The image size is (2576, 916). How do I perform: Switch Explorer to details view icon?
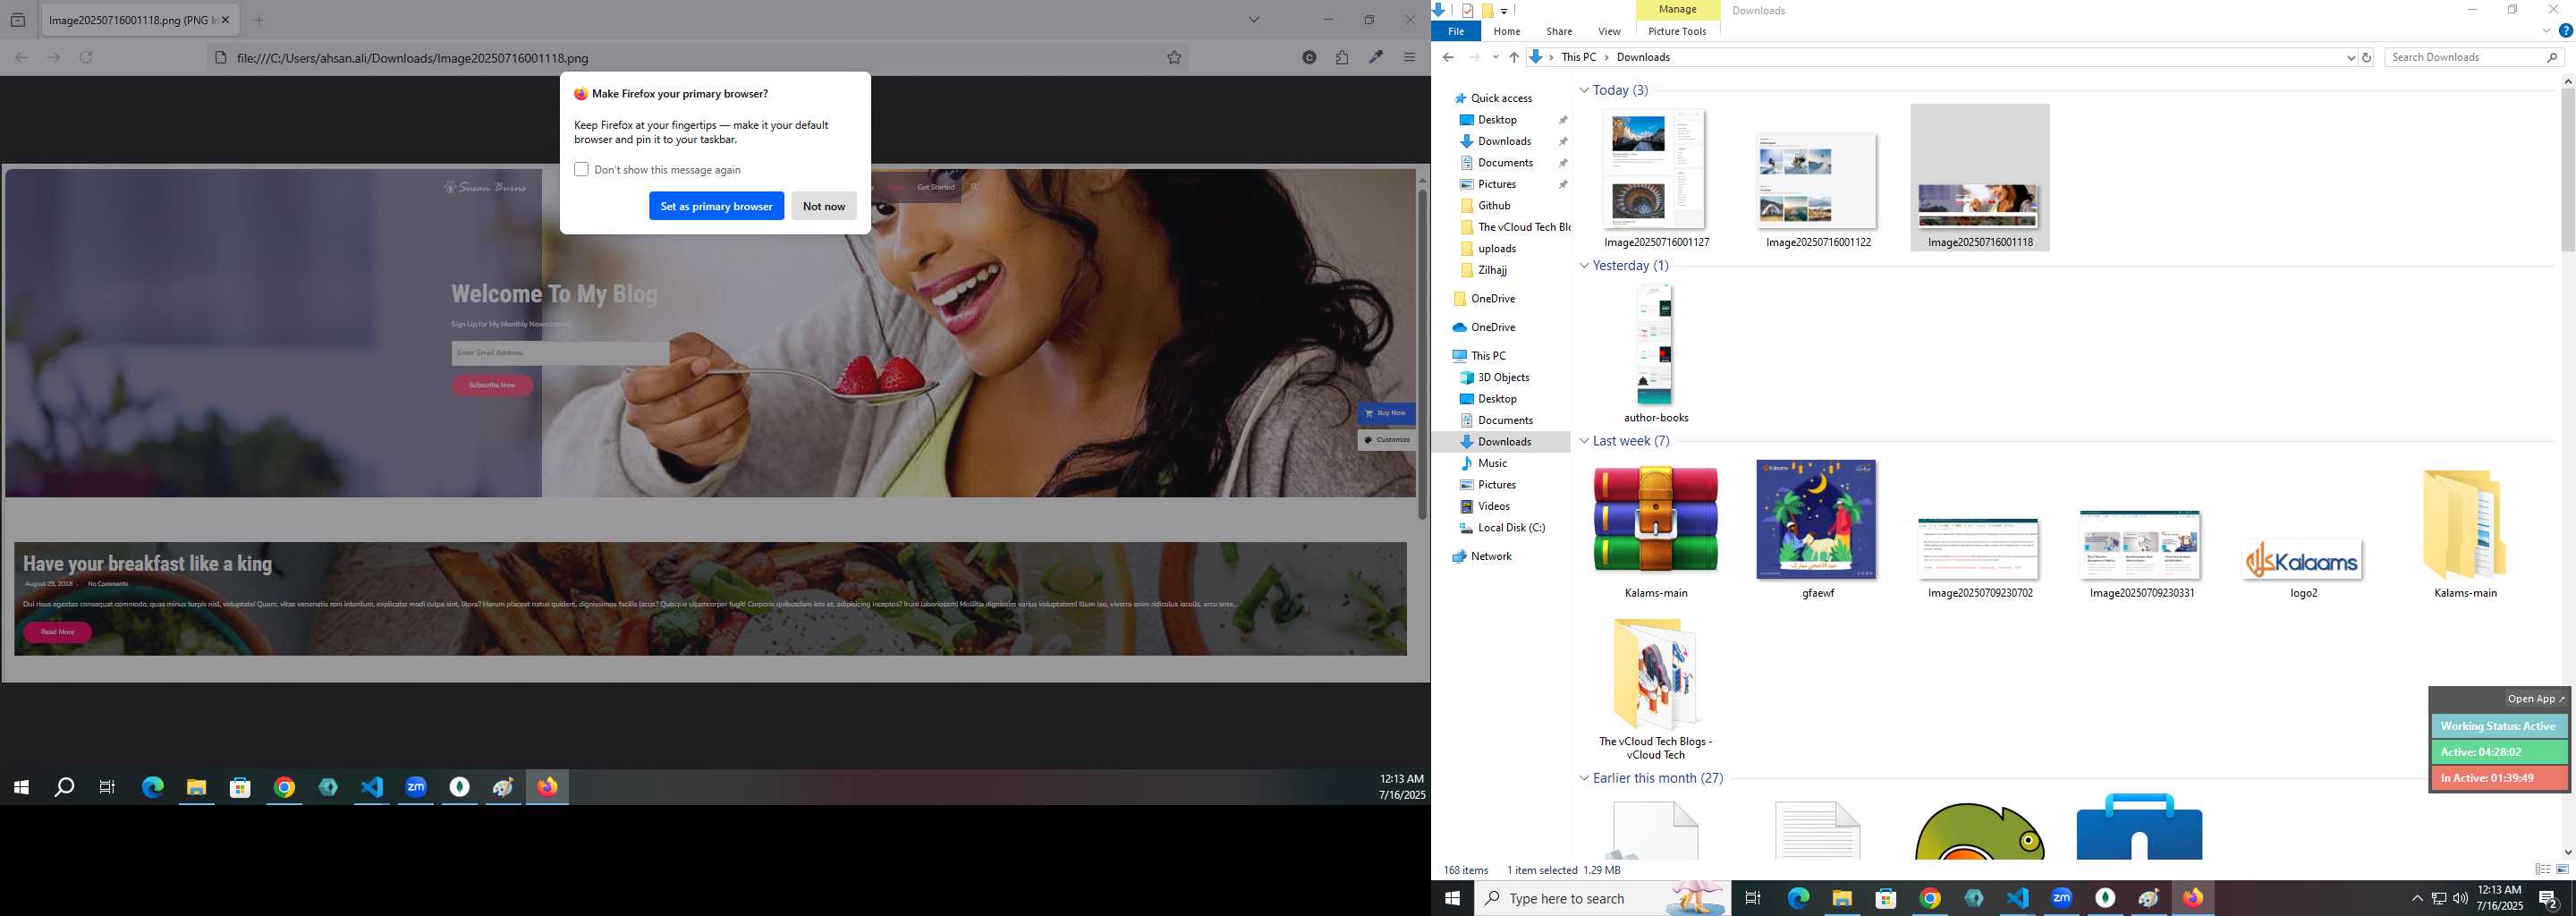pos(2543,870)
